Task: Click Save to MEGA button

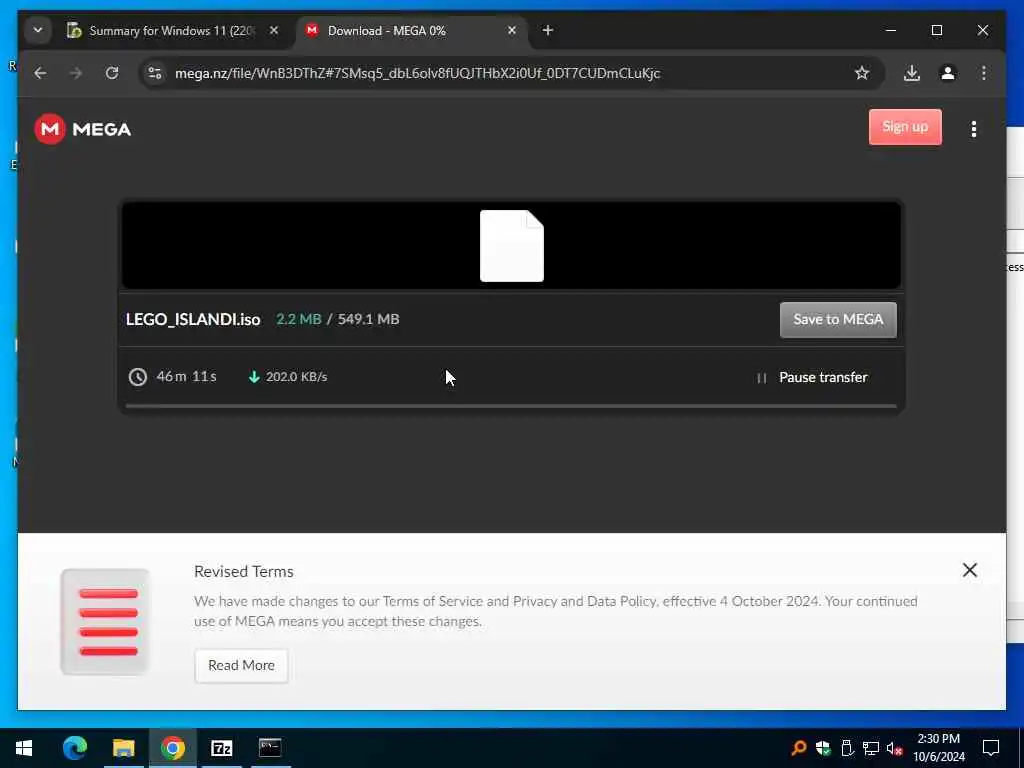Action: point(838,319)
